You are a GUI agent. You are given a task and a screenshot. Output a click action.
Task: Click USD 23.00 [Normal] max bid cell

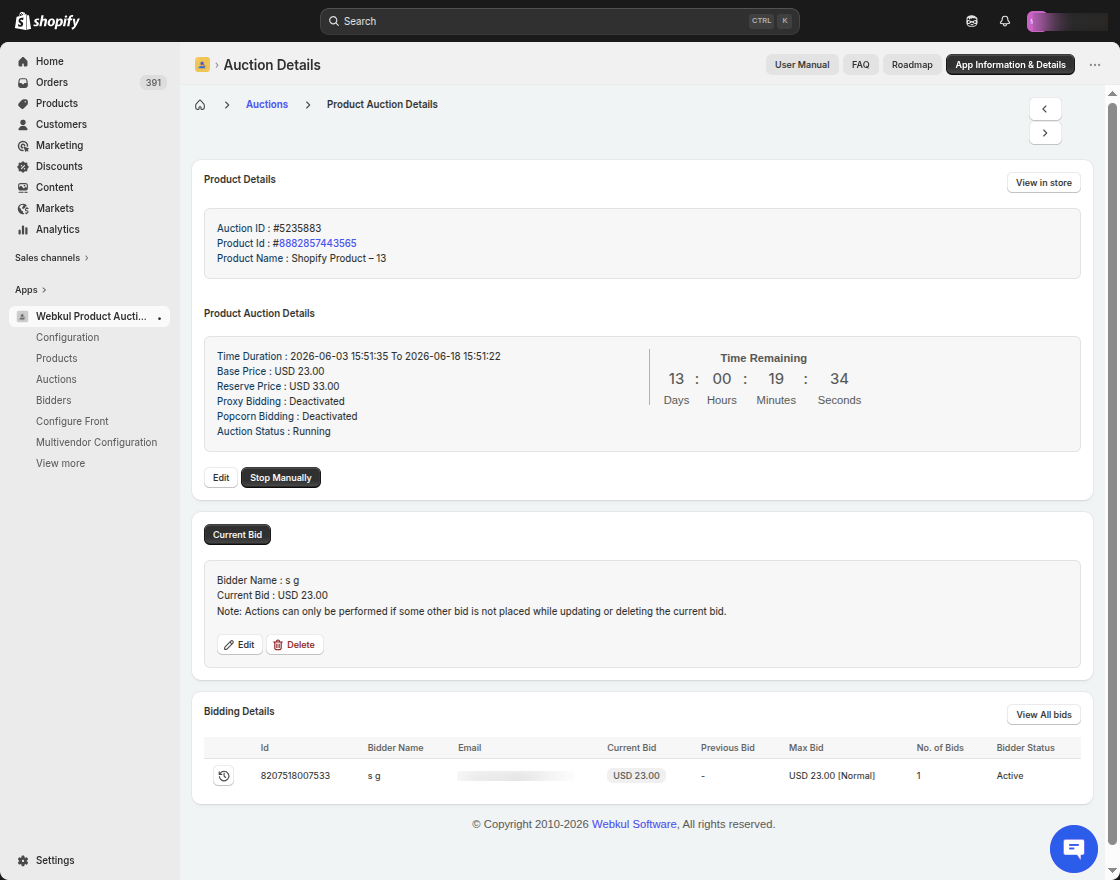(831, 776)
